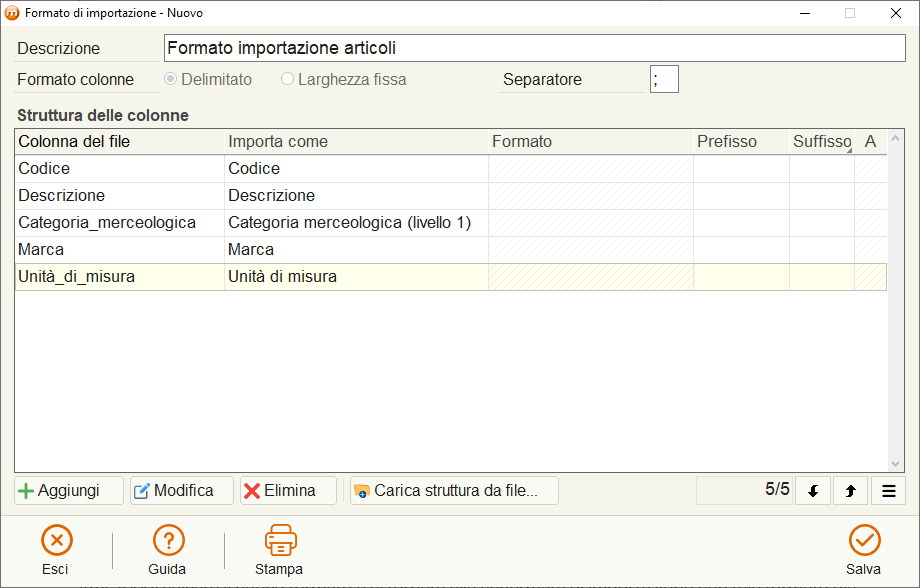920x588 pixels.
Task: Click the table scrollbar down arrow
Action: (895, 464)
